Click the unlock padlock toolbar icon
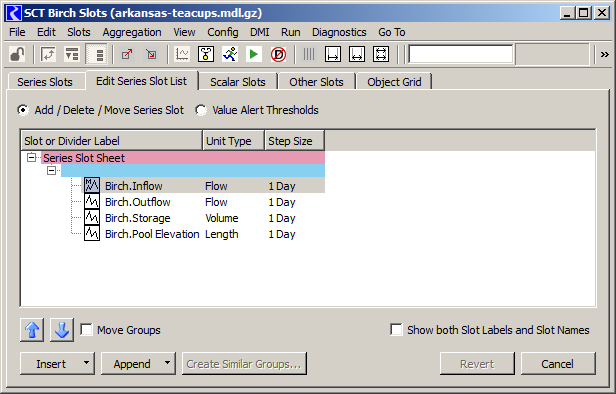The image size is (616, 394). point(17,54)
